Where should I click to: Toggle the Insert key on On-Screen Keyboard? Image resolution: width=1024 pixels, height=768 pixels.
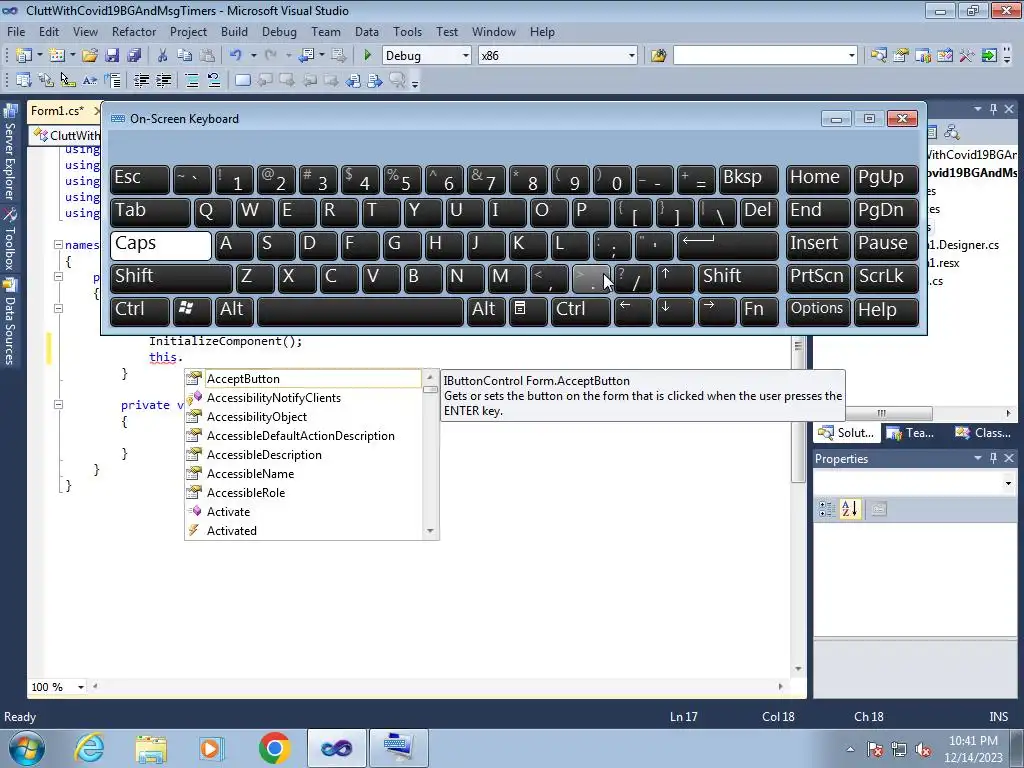click(818, 246)
